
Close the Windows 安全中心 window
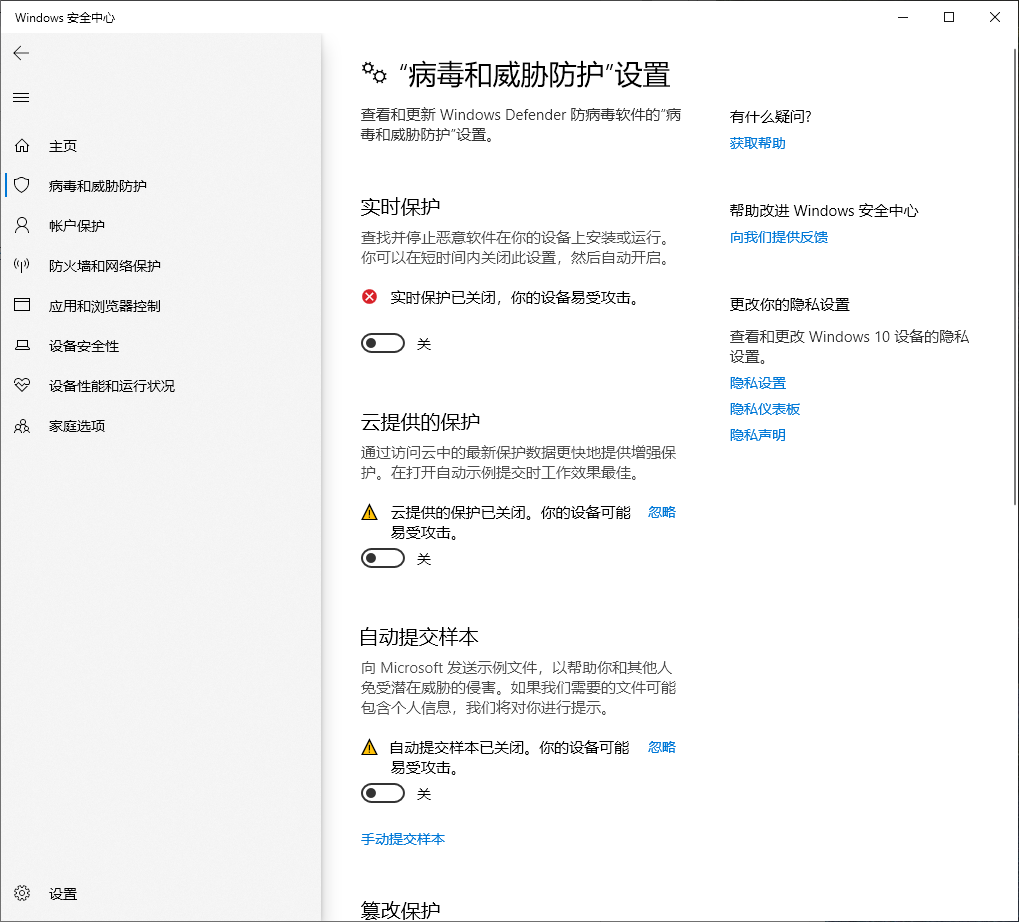tap(995, 18)
